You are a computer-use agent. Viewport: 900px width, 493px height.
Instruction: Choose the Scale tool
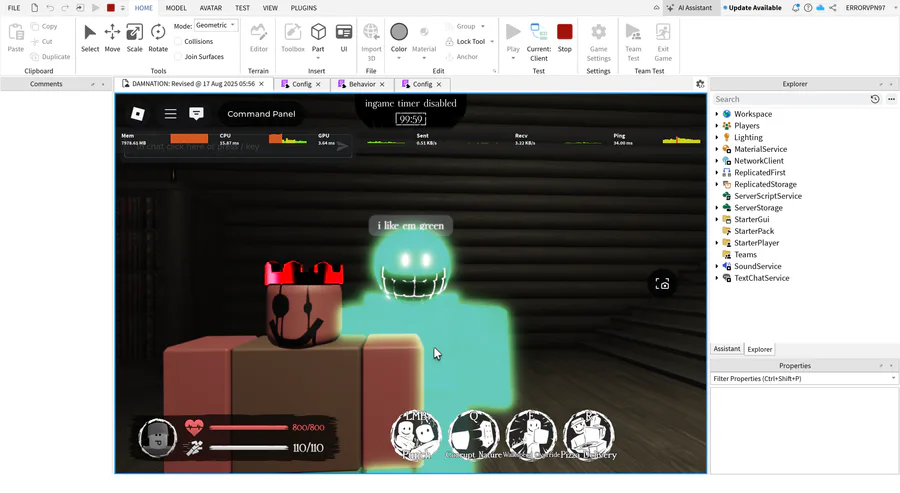(x=134, y=38)
